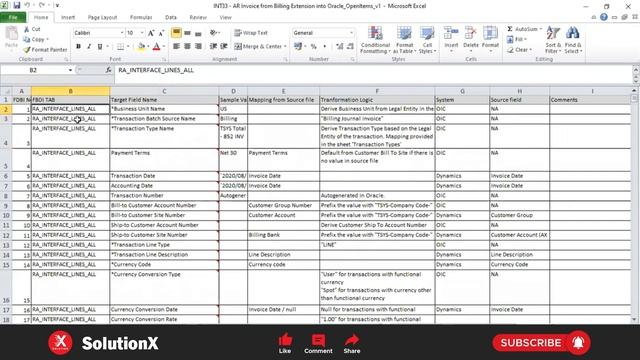
Task: Click Increase Decimal icon
Action: (x=340, y=47)
